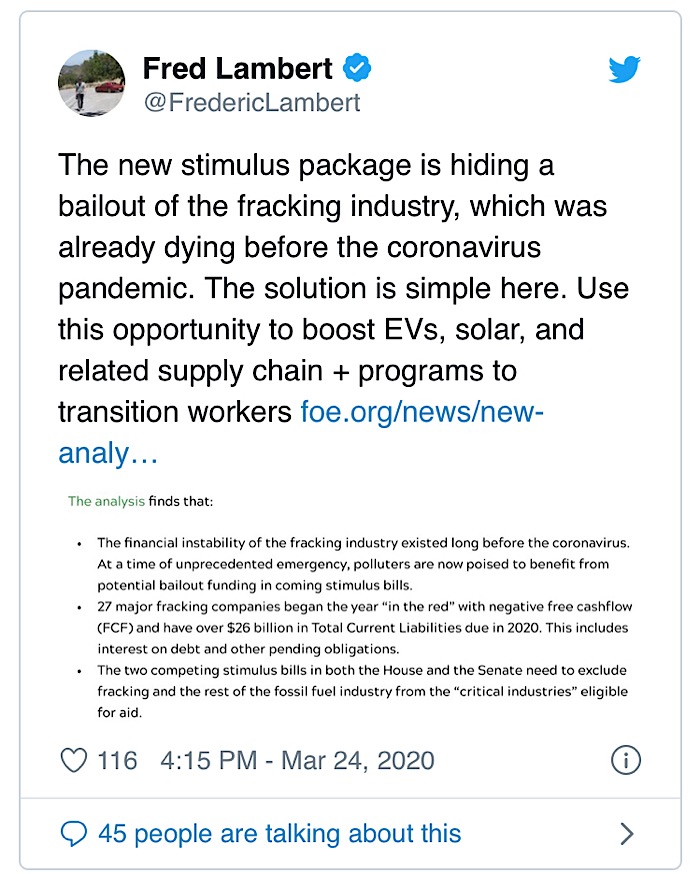Open the @FredericLambert handle link

(x=251, y=102)
